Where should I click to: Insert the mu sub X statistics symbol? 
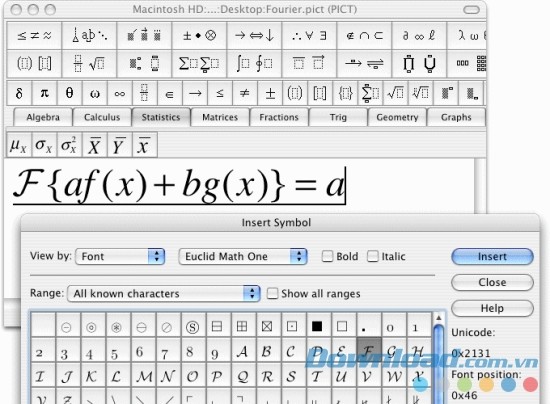click(19, 145)
